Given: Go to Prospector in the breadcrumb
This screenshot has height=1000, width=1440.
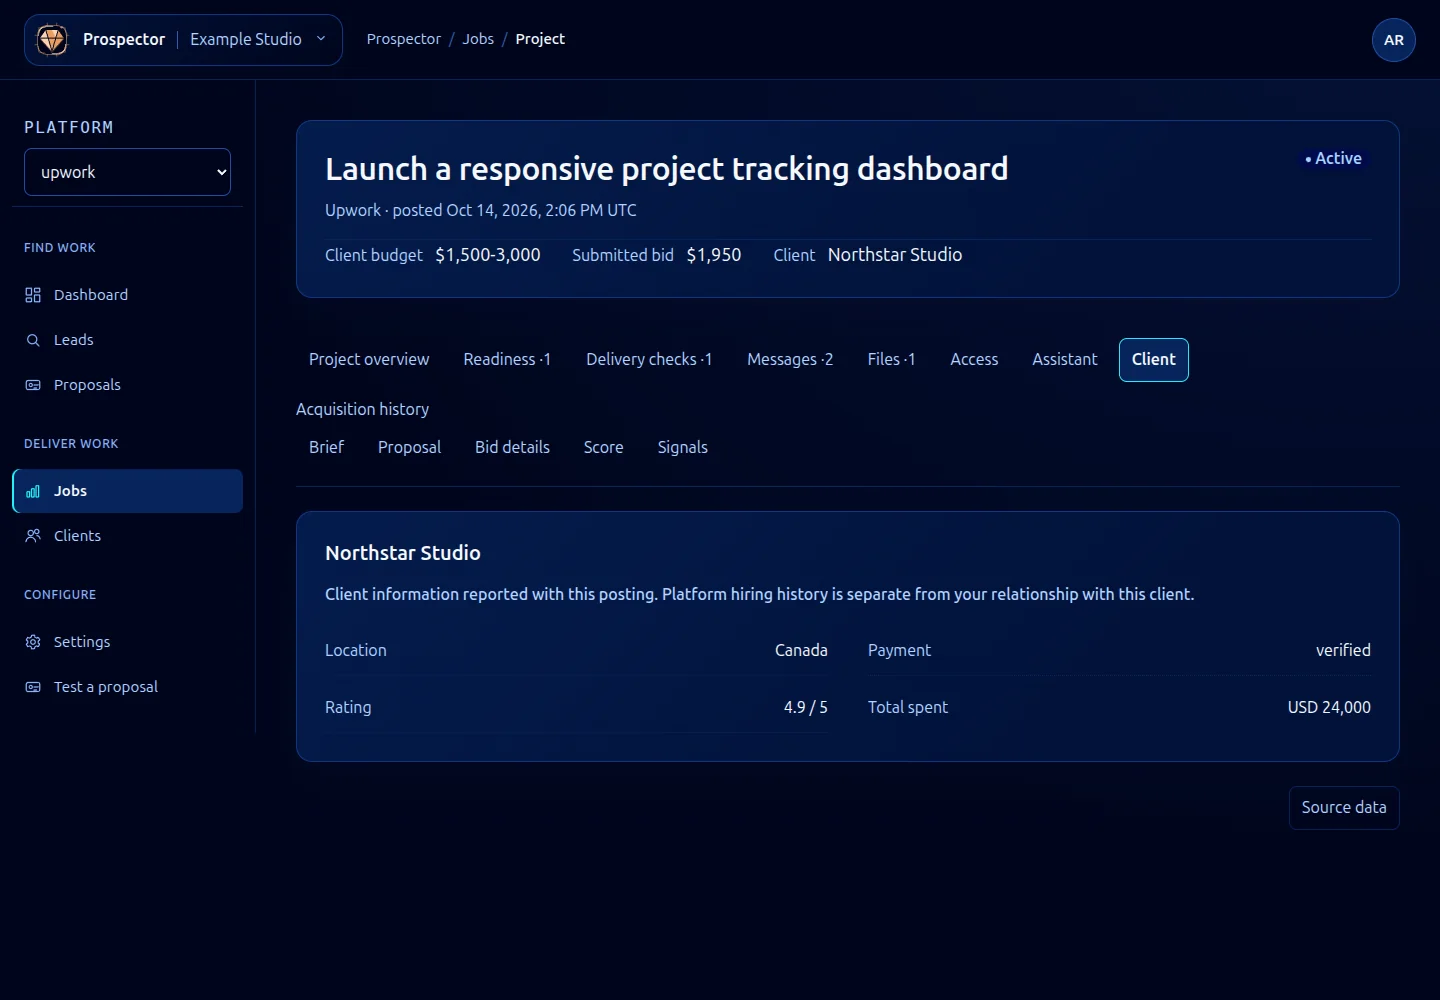Looking at the screenshot, I should pyautogui.click(x=403, y=39).
